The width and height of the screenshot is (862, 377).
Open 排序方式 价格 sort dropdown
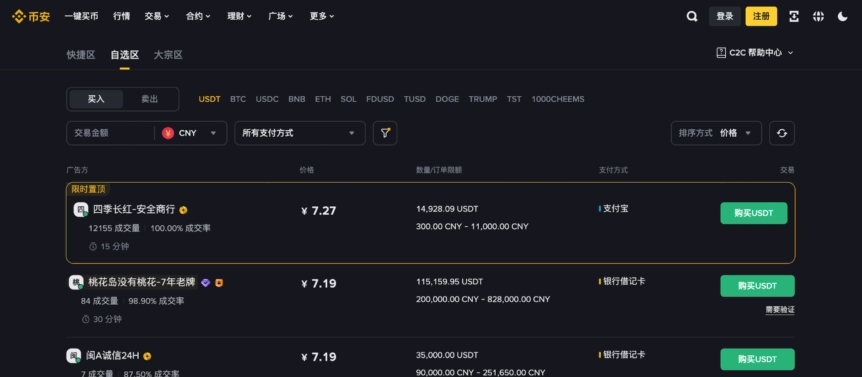pyautogui.click(x=716, y=133)
